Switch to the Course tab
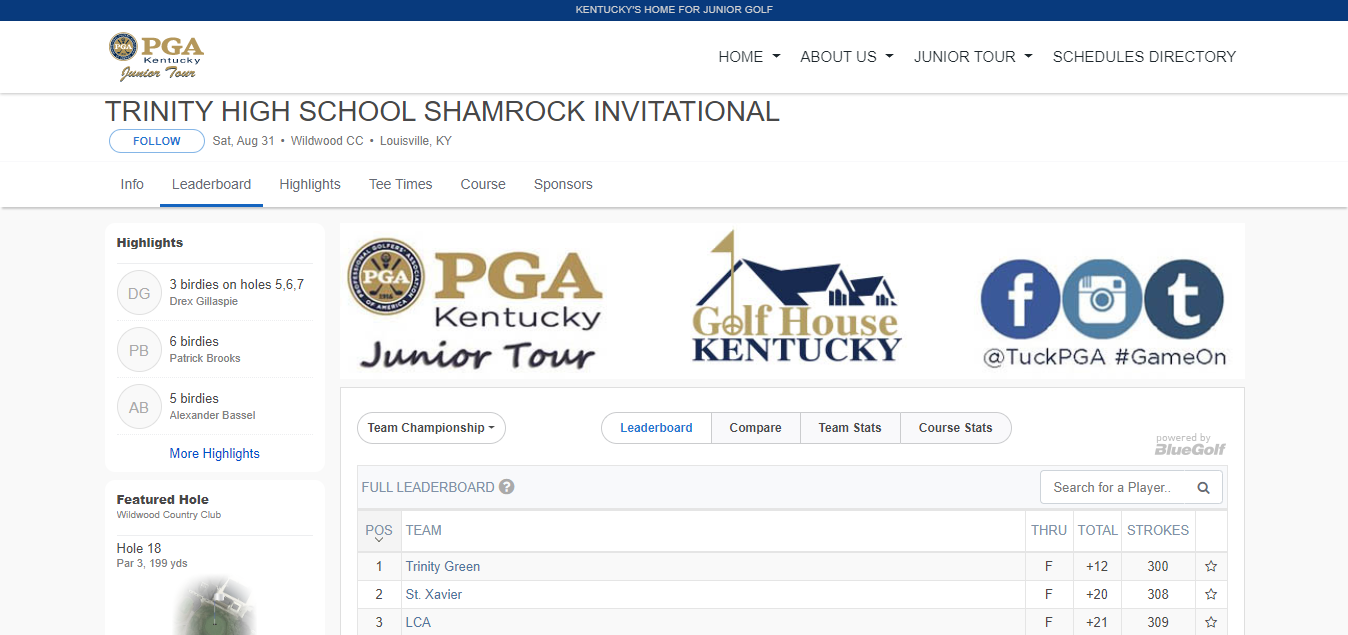Screen dimensions: 1348x635 [x=483, y=184]
